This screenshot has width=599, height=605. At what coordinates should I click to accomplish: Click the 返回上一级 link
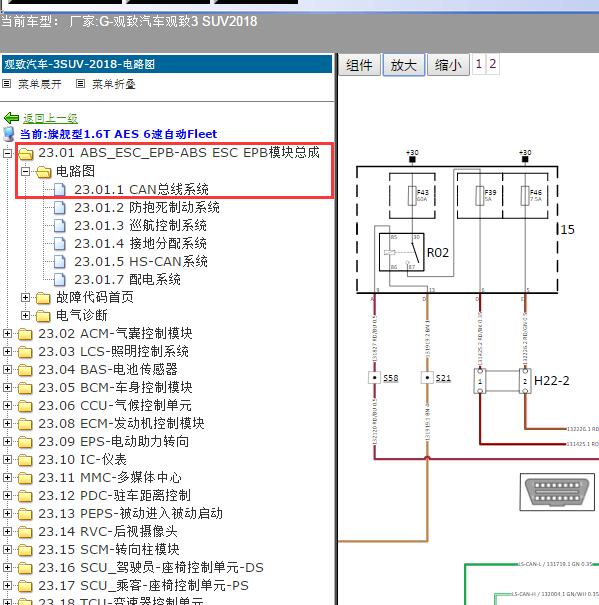click(50, 118)
